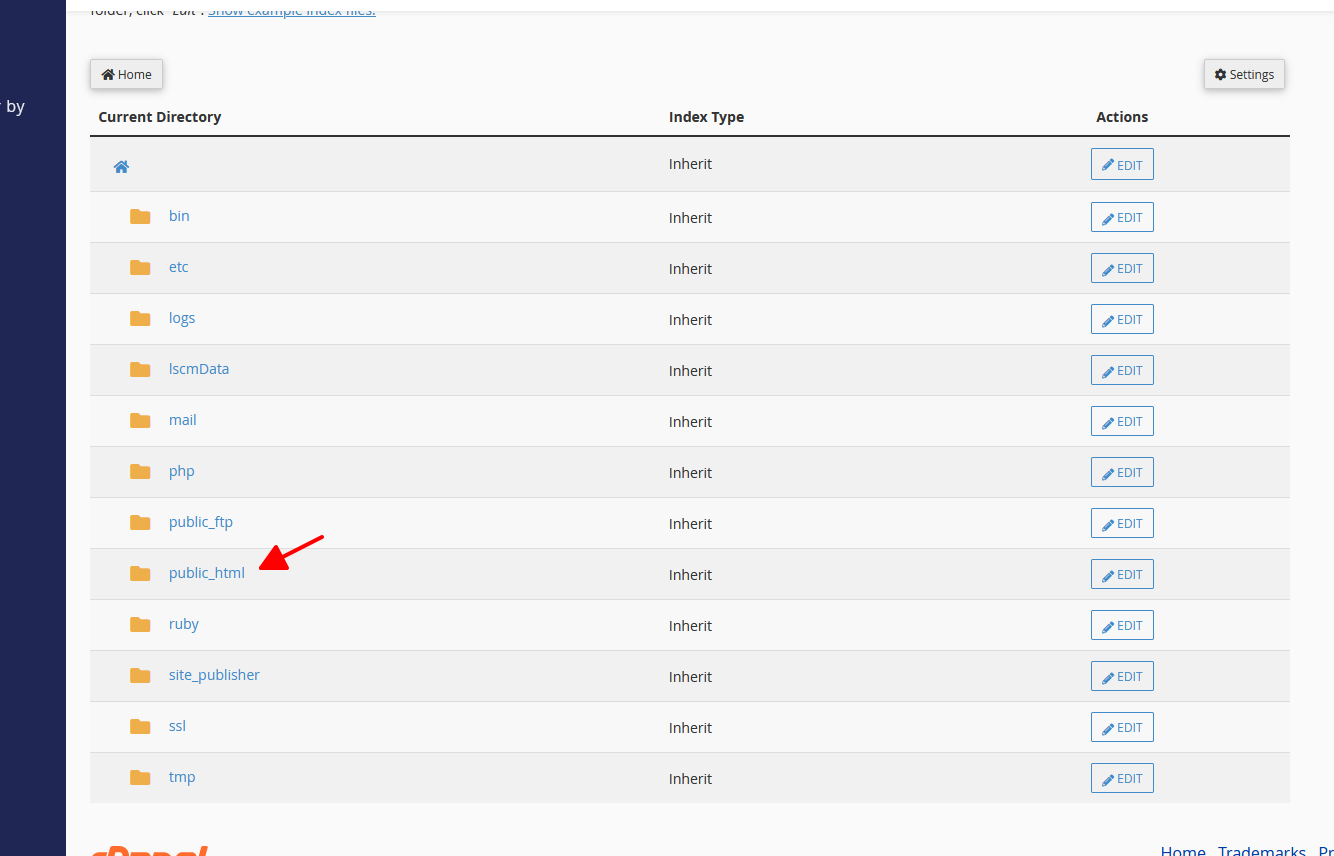Click Show example index files link

[292, 11]
